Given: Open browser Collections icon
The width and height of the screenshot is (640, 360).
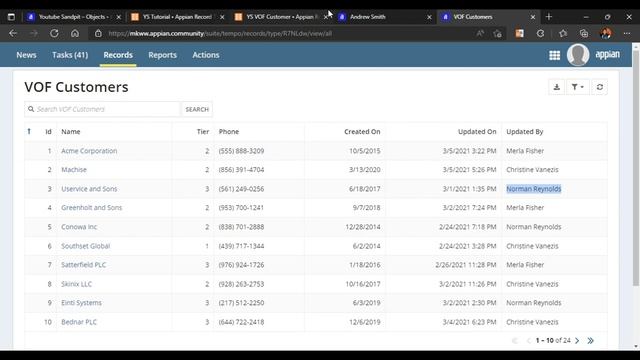Looking at the screenshot, I should click(x=584, y=33).
